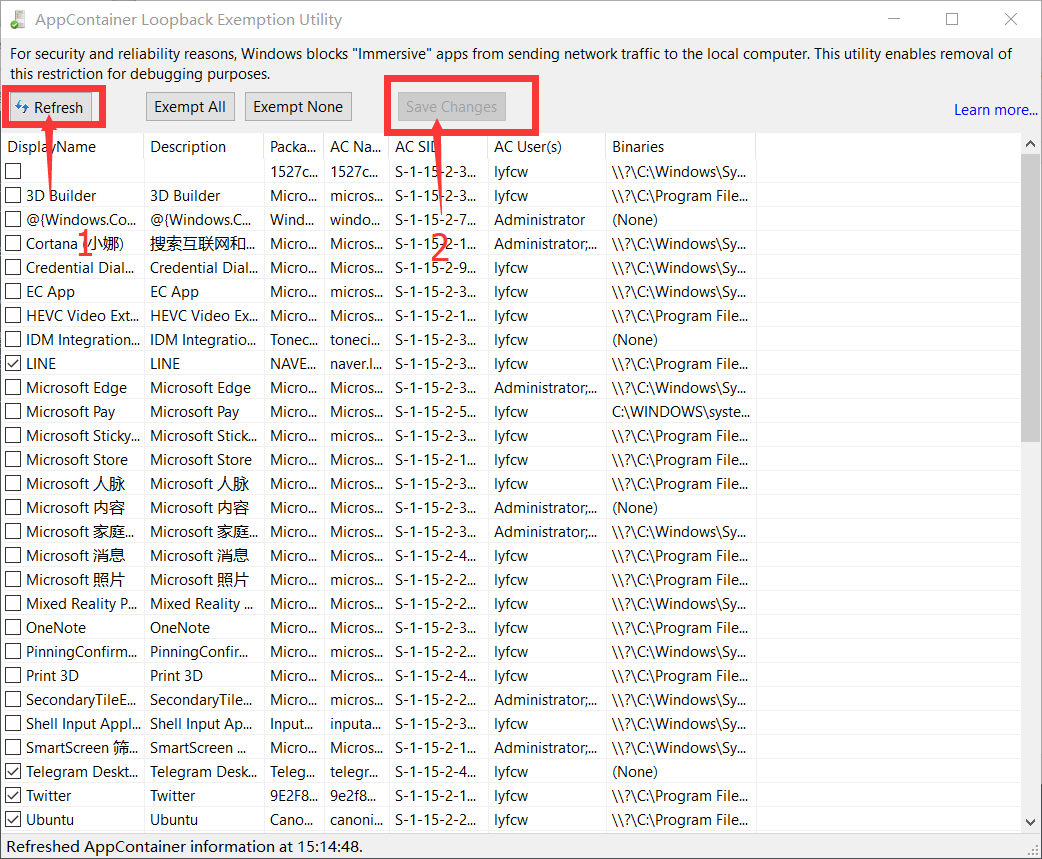Click status bar refreshed message
Image resolution: width=1042 pixels, height=859 pixels.
pos(185,846)
